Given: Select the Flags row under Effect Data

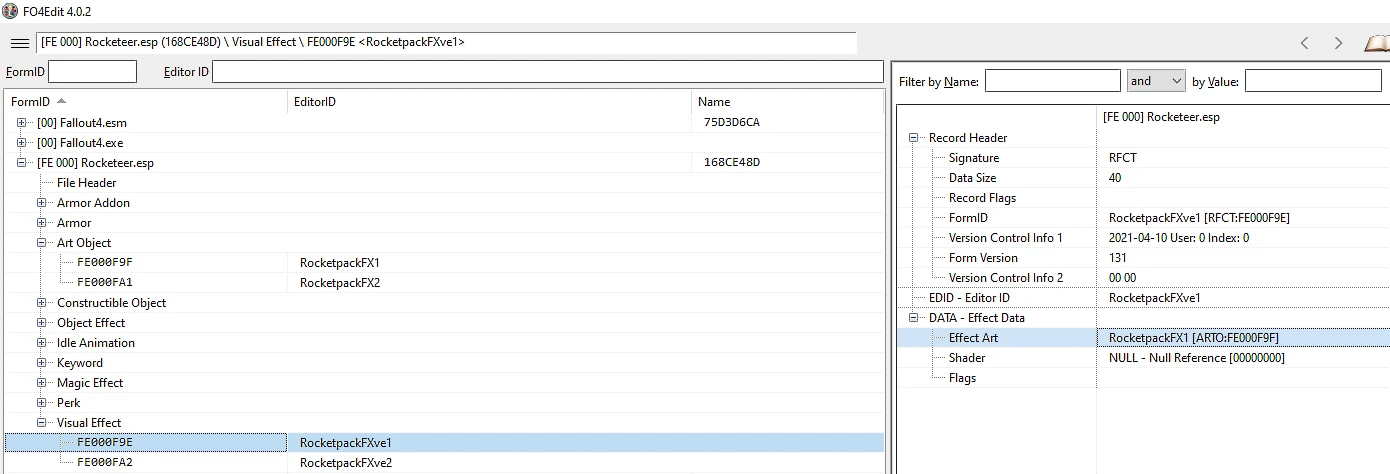Looking at the screenshot, I should click(x=1143, y=378).
